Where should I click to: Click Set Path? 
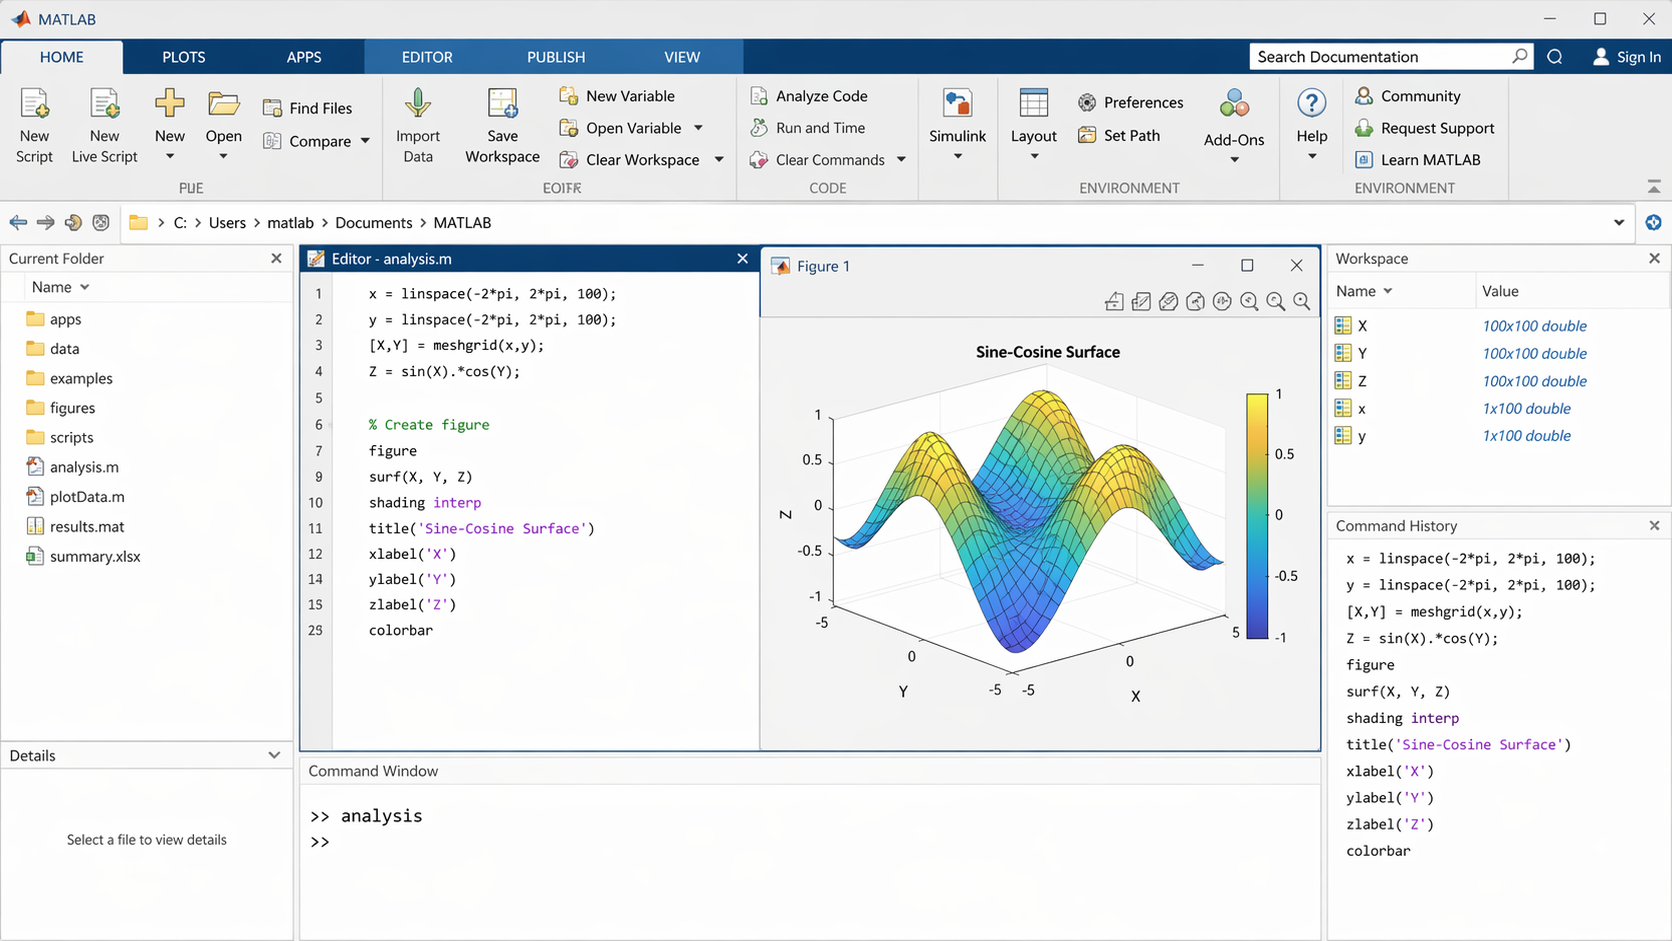[1120, 135]
